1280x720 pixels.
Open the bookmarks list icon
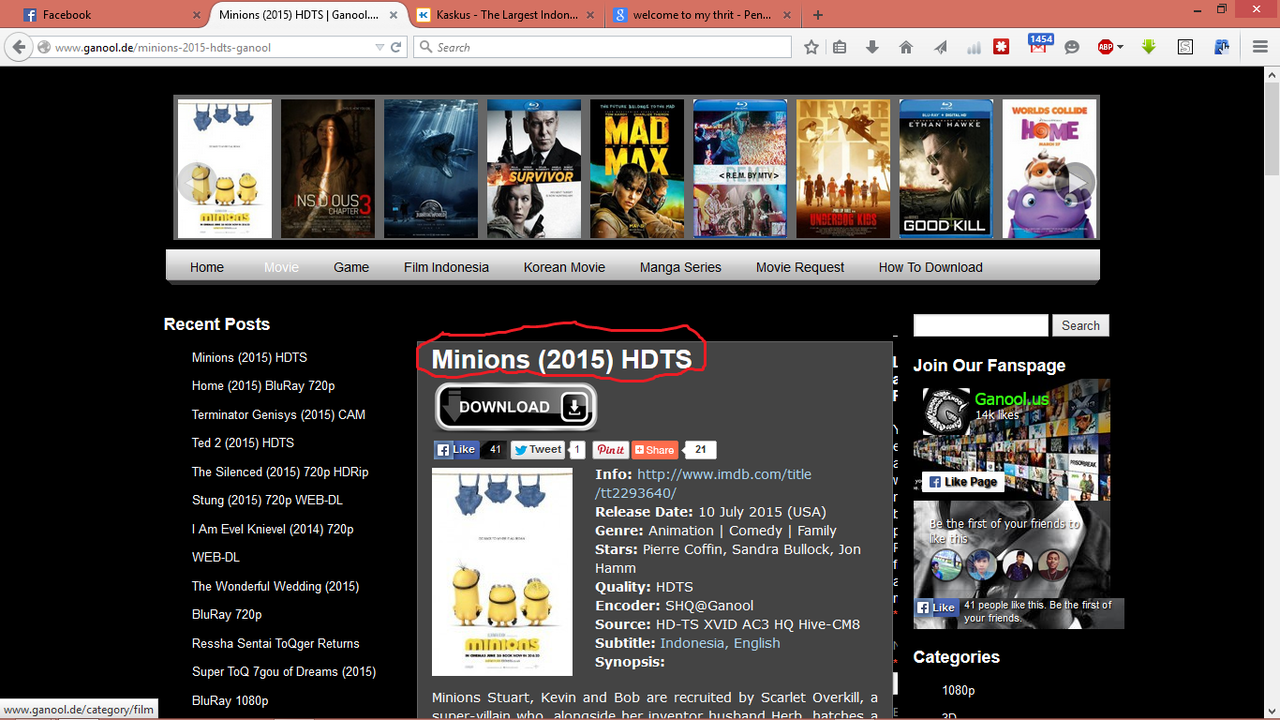coord(840,47)
